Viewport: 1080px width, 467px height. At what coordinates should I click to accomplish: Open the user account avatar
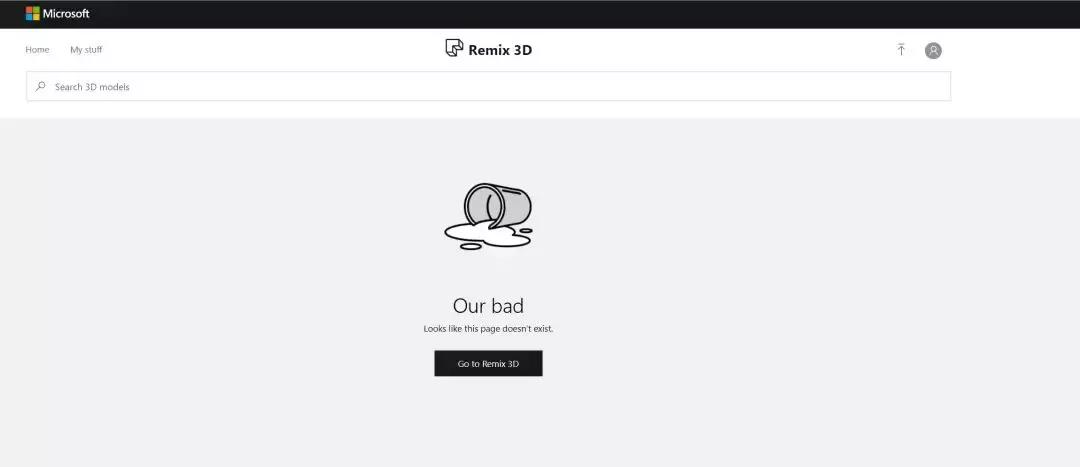(933, 50)
